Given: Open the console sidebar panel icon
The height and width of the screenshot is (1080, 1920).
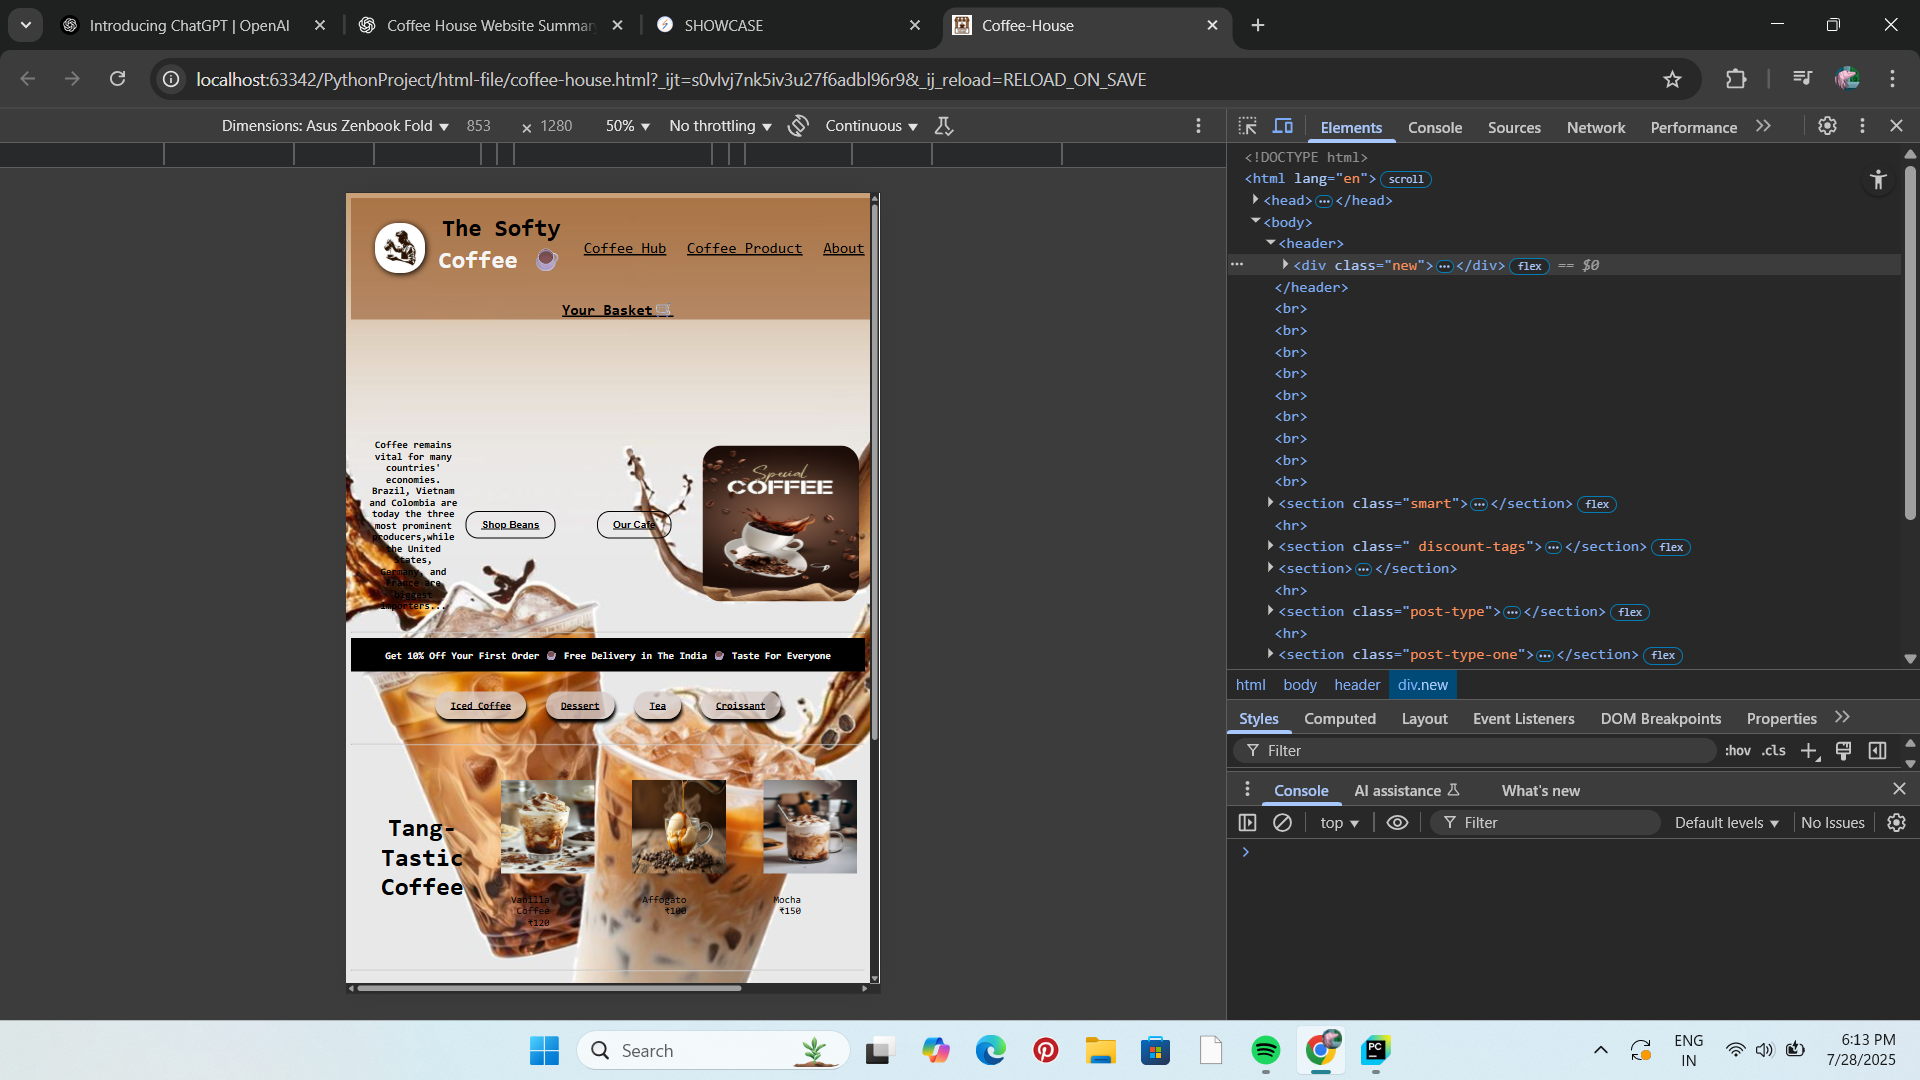Looking at the screenshot, I should point(1247,823).
